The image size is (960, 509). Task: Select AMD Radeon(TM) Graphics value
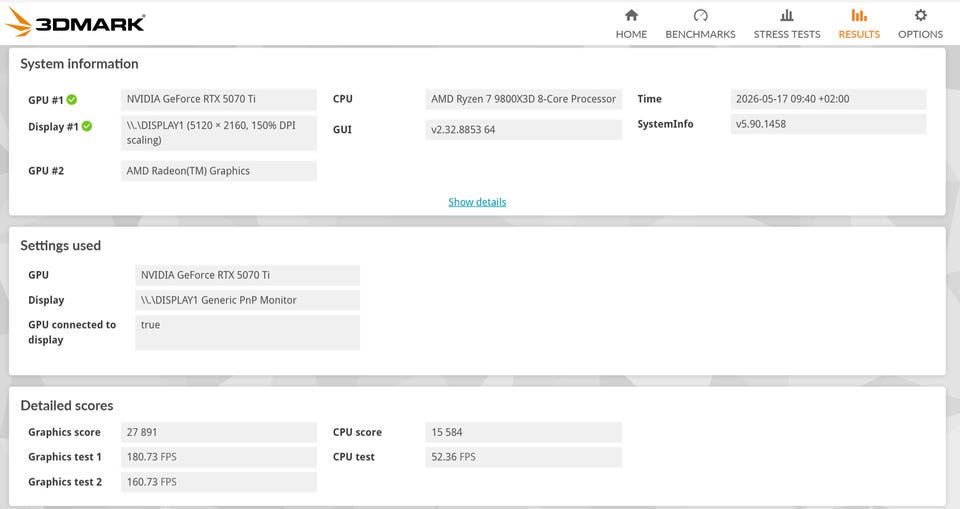point(219,171)
